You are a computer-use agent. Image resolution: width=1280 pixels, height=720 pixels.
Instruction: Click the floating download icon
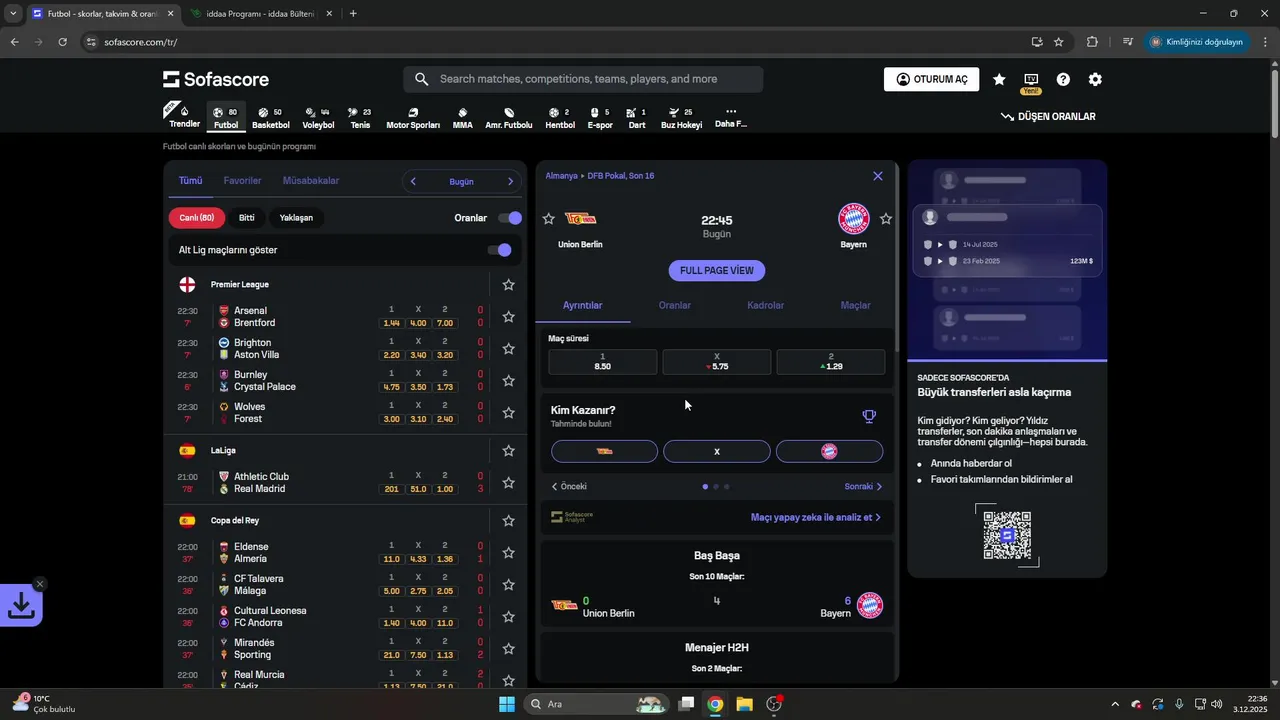21,605
